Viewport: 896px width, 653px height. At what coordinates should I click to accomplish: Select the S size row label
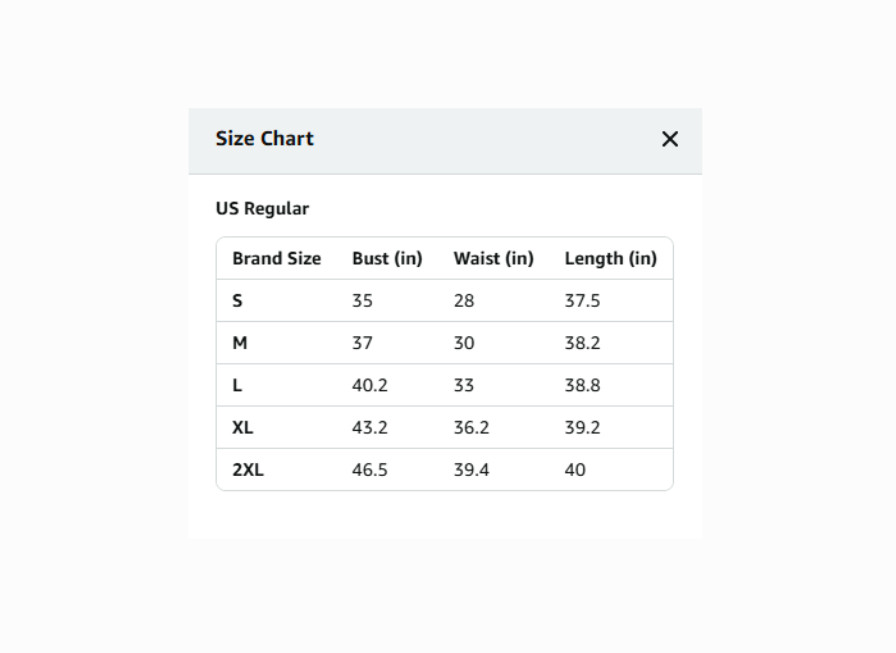[x=237, y=301]
